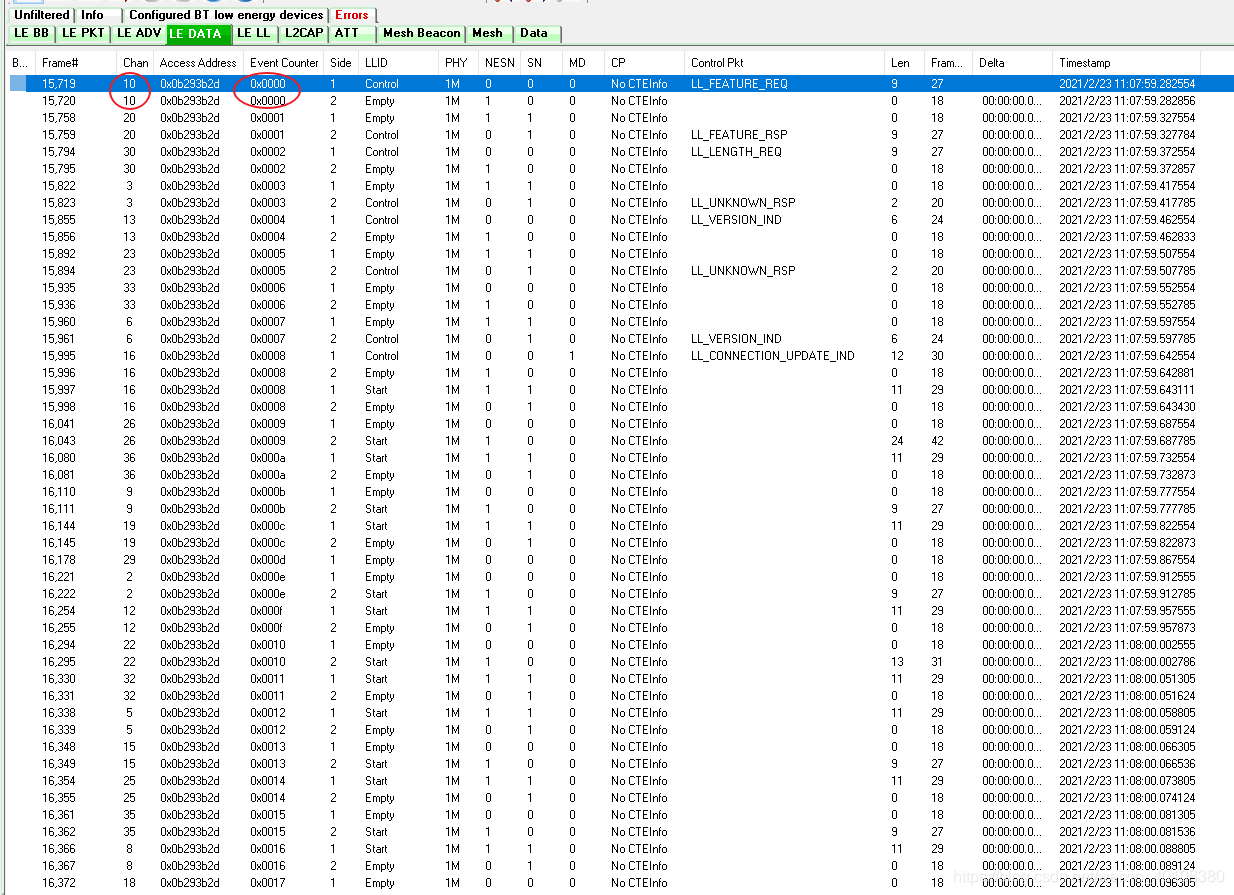Sort by the NESN column header
This screenshot has width=1234, height=895.
pos(500,63)
